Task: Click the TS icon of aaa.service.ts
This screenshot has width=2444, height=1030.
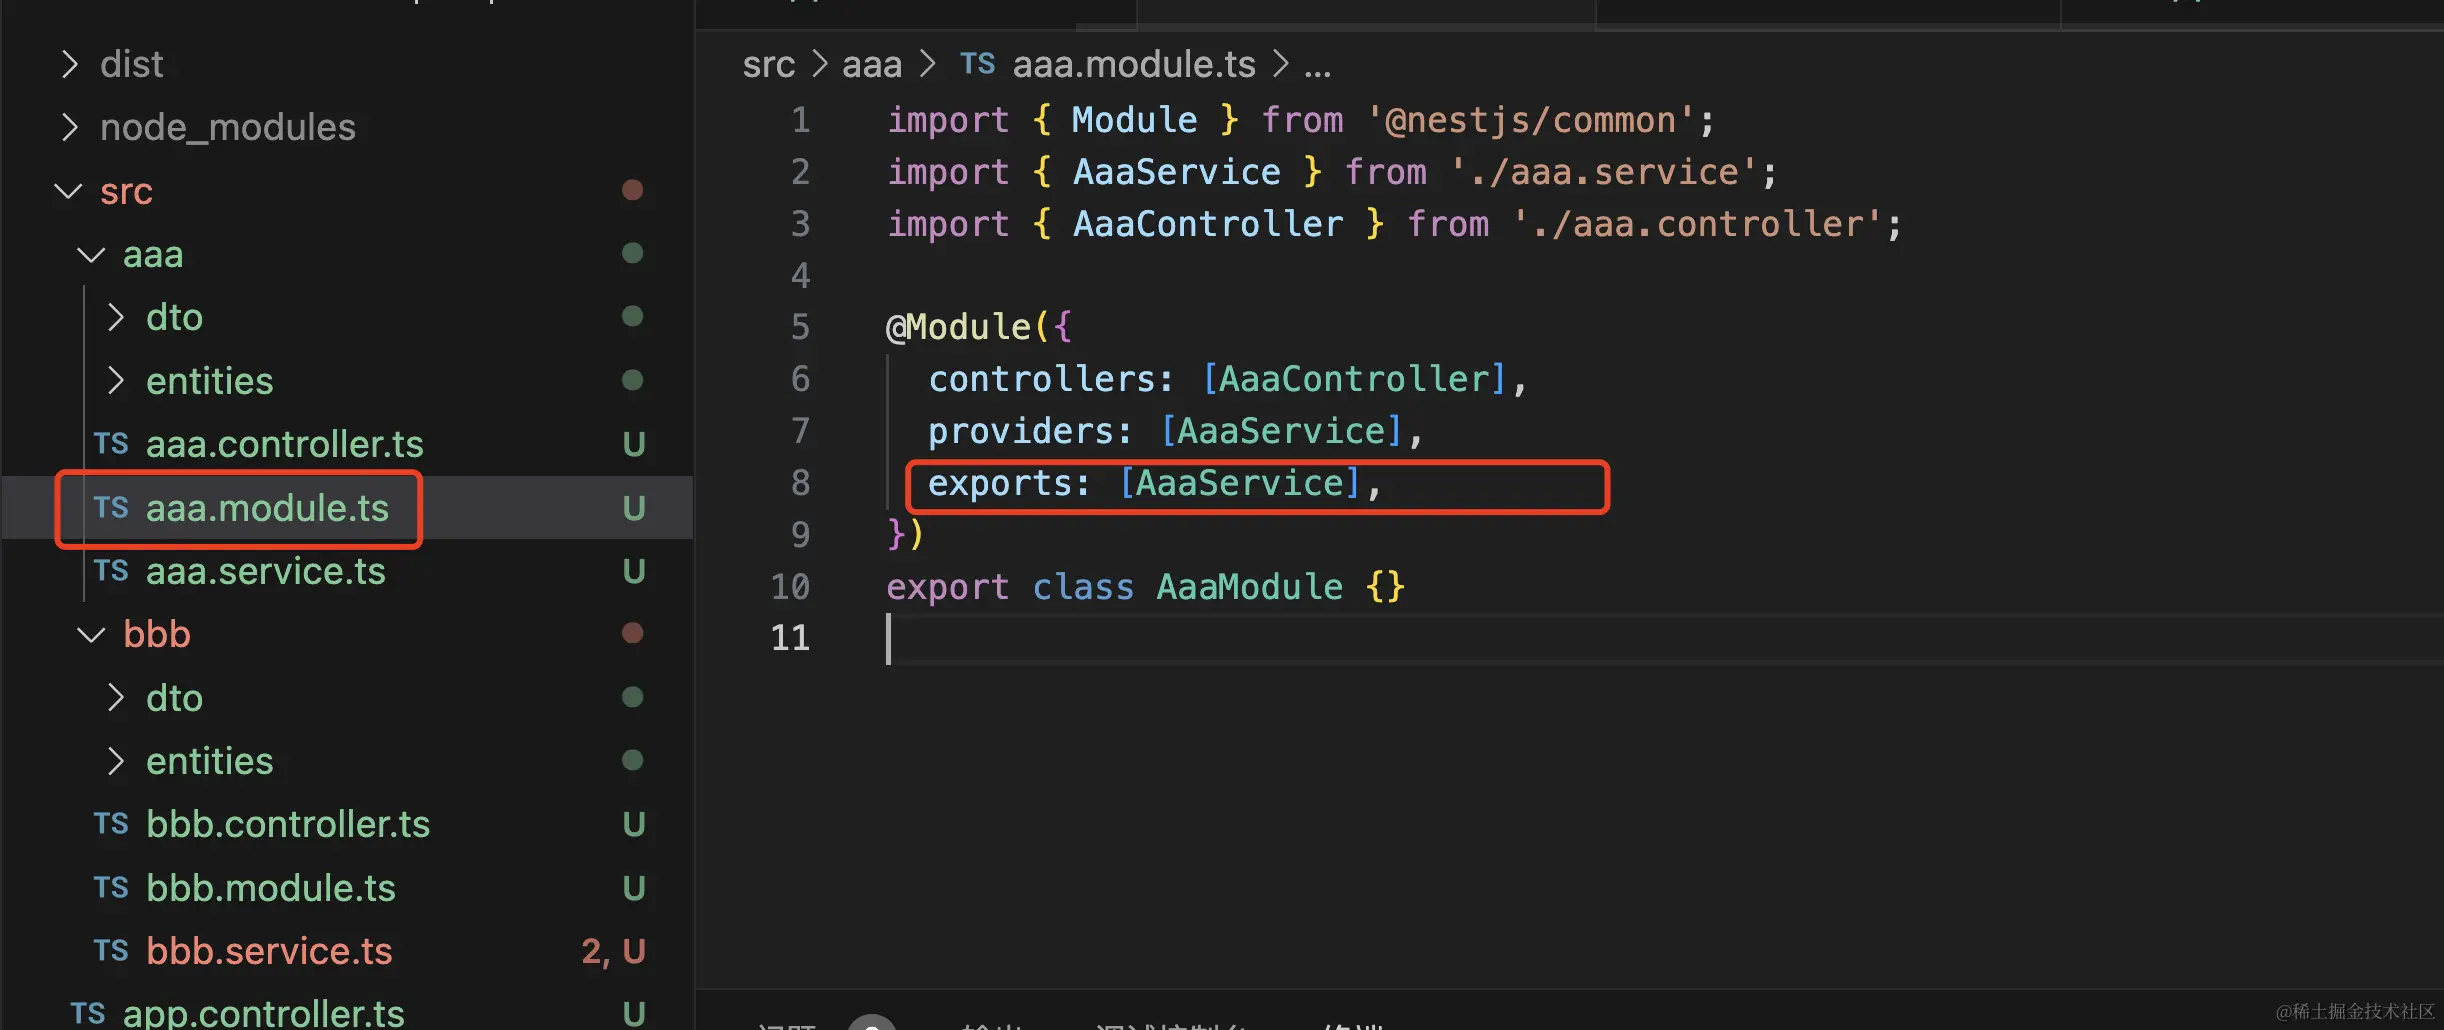Action: coord(111,571)
